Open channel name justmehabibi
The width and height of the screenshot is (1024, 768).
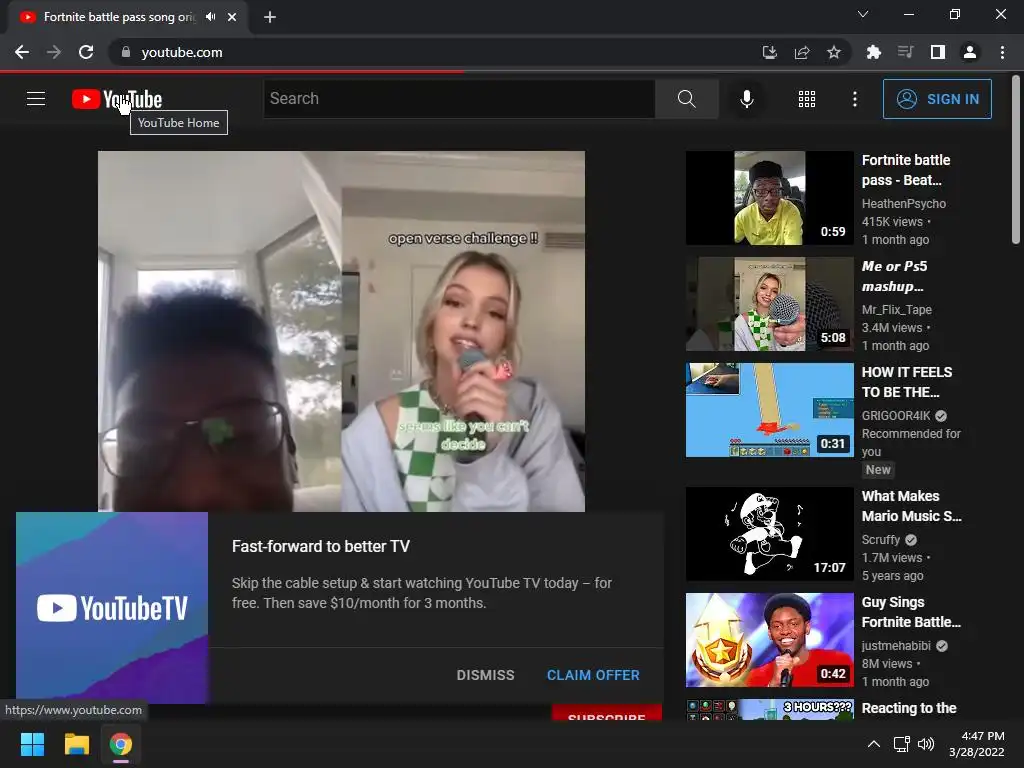click(x=896, y=646)
